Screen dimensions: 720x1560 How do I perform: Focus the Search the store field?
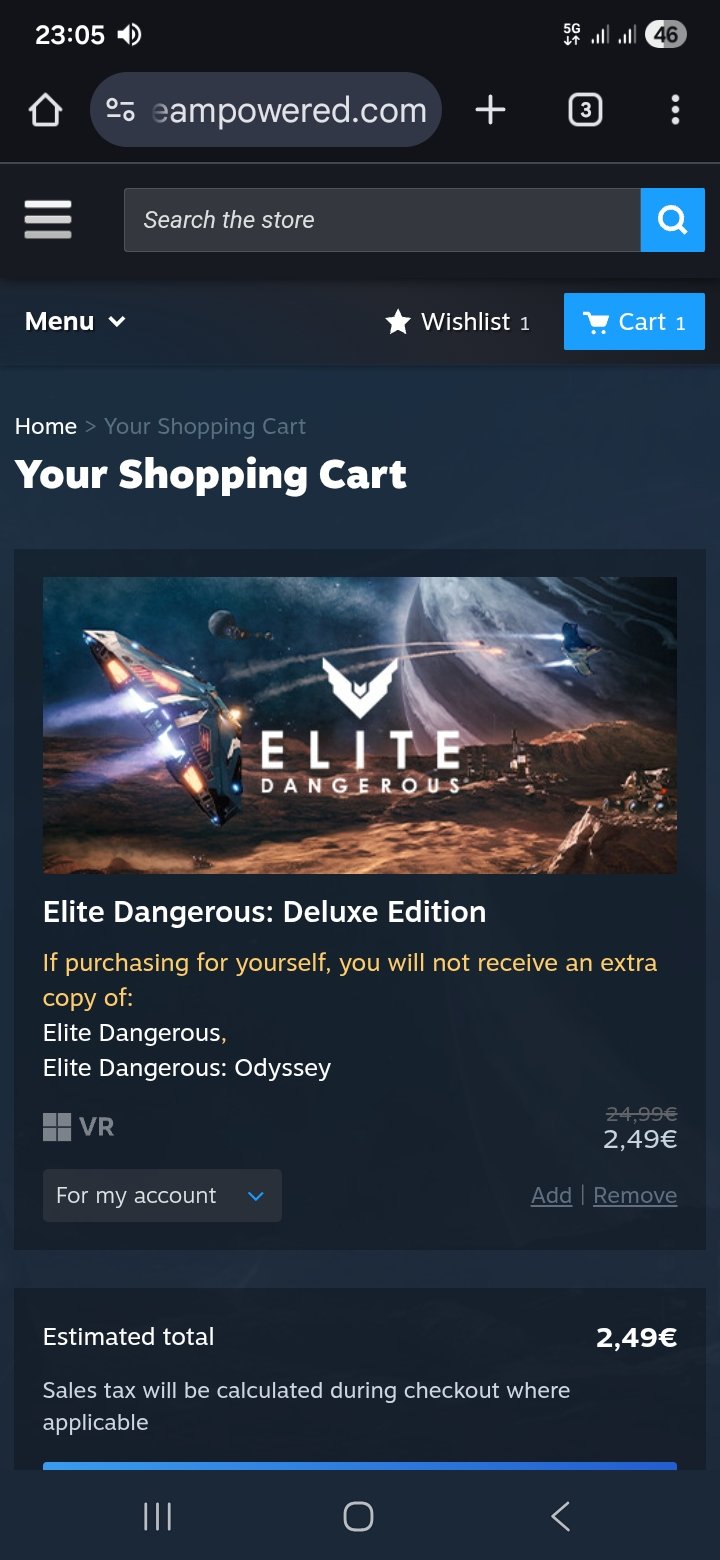tap(382, 220)
